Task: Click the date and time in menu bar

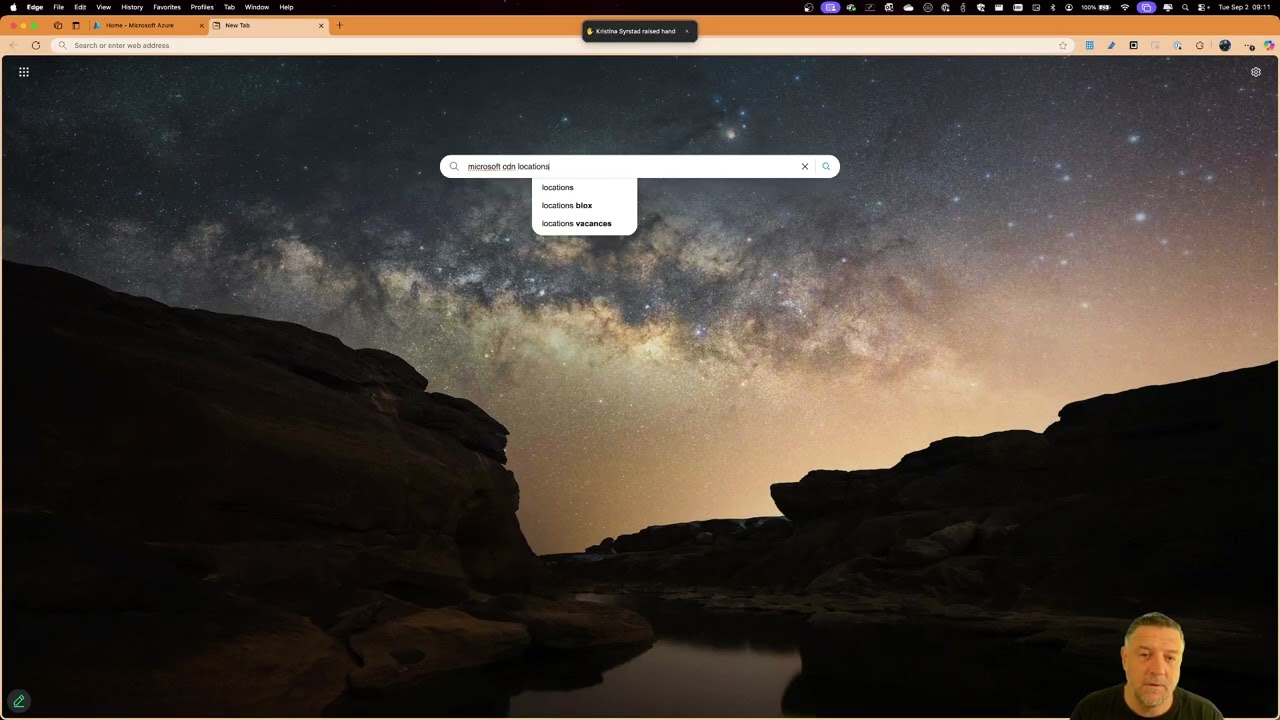Action: pos(1244,7)
